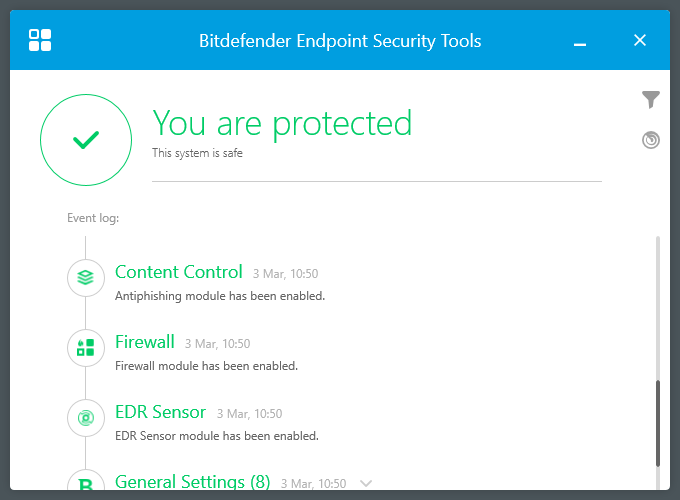Image resolution: width=680 pixels, height=500 pixels.
Task: Click the EDR Sensor event icon
Action: [x=86, y=417]
